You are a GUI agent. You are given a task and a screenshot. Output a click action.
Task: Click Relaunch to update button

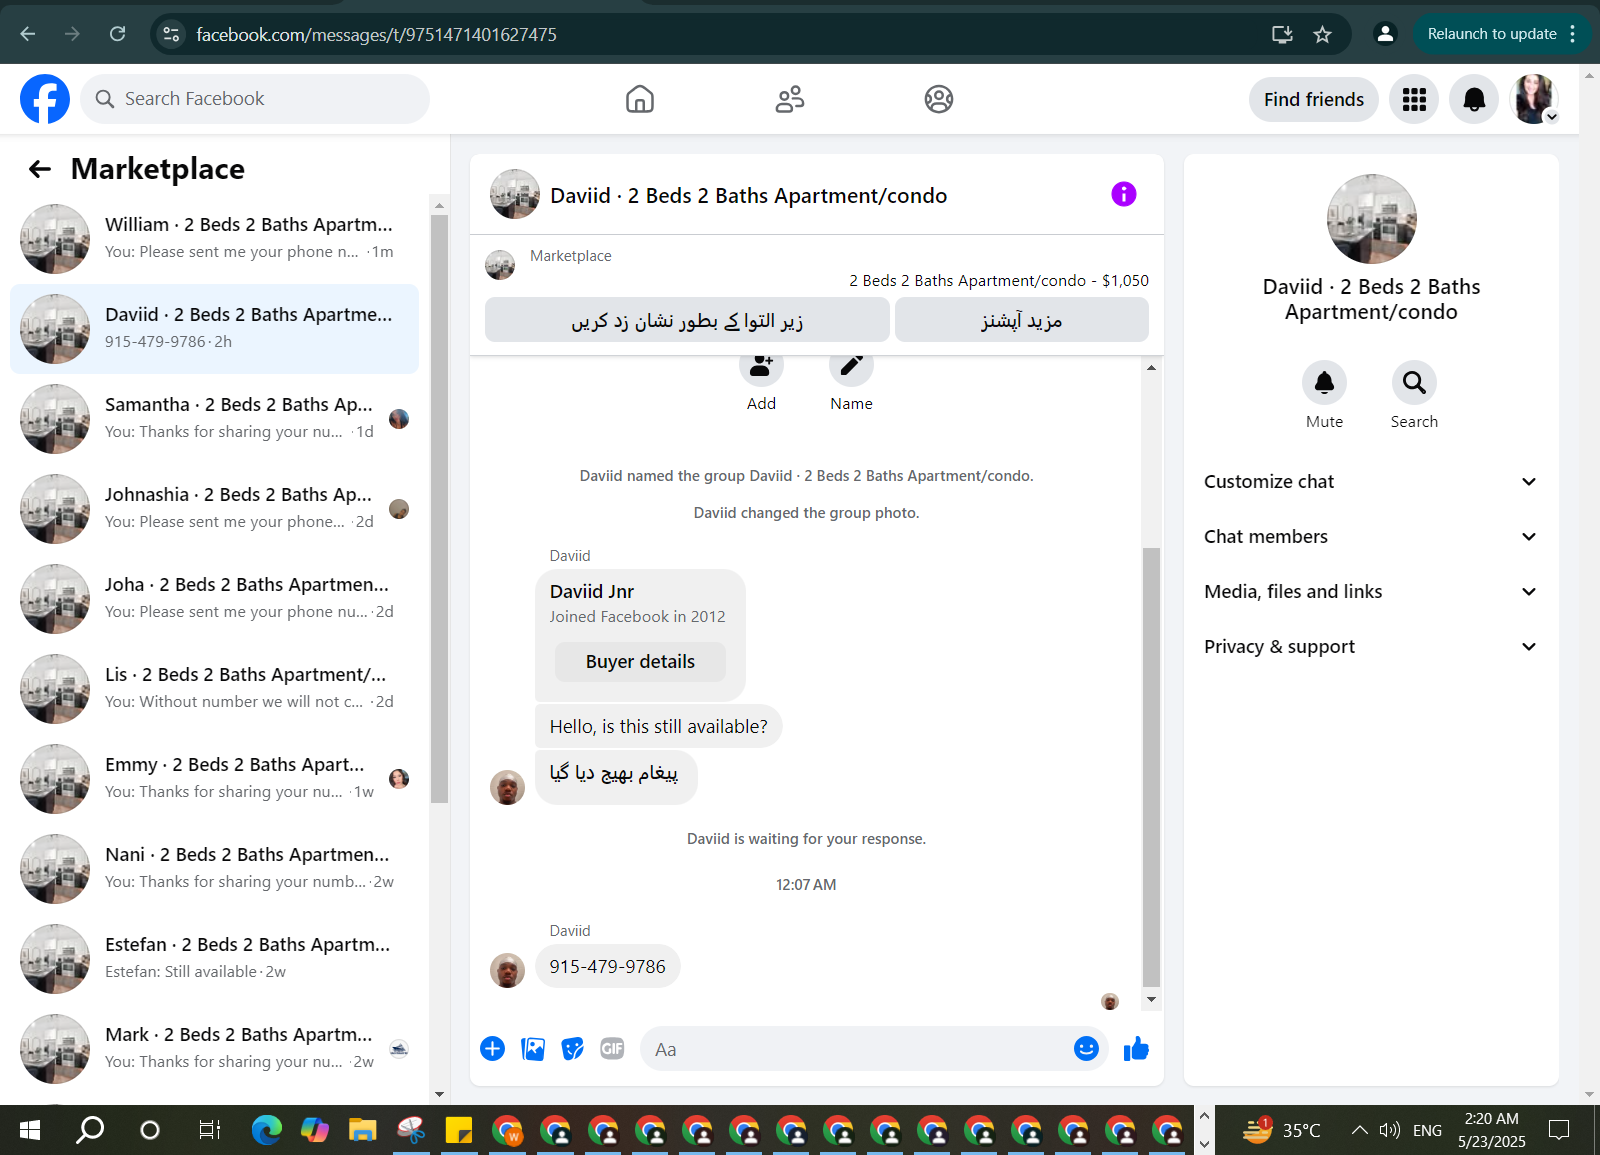[x=1492, y=34]
